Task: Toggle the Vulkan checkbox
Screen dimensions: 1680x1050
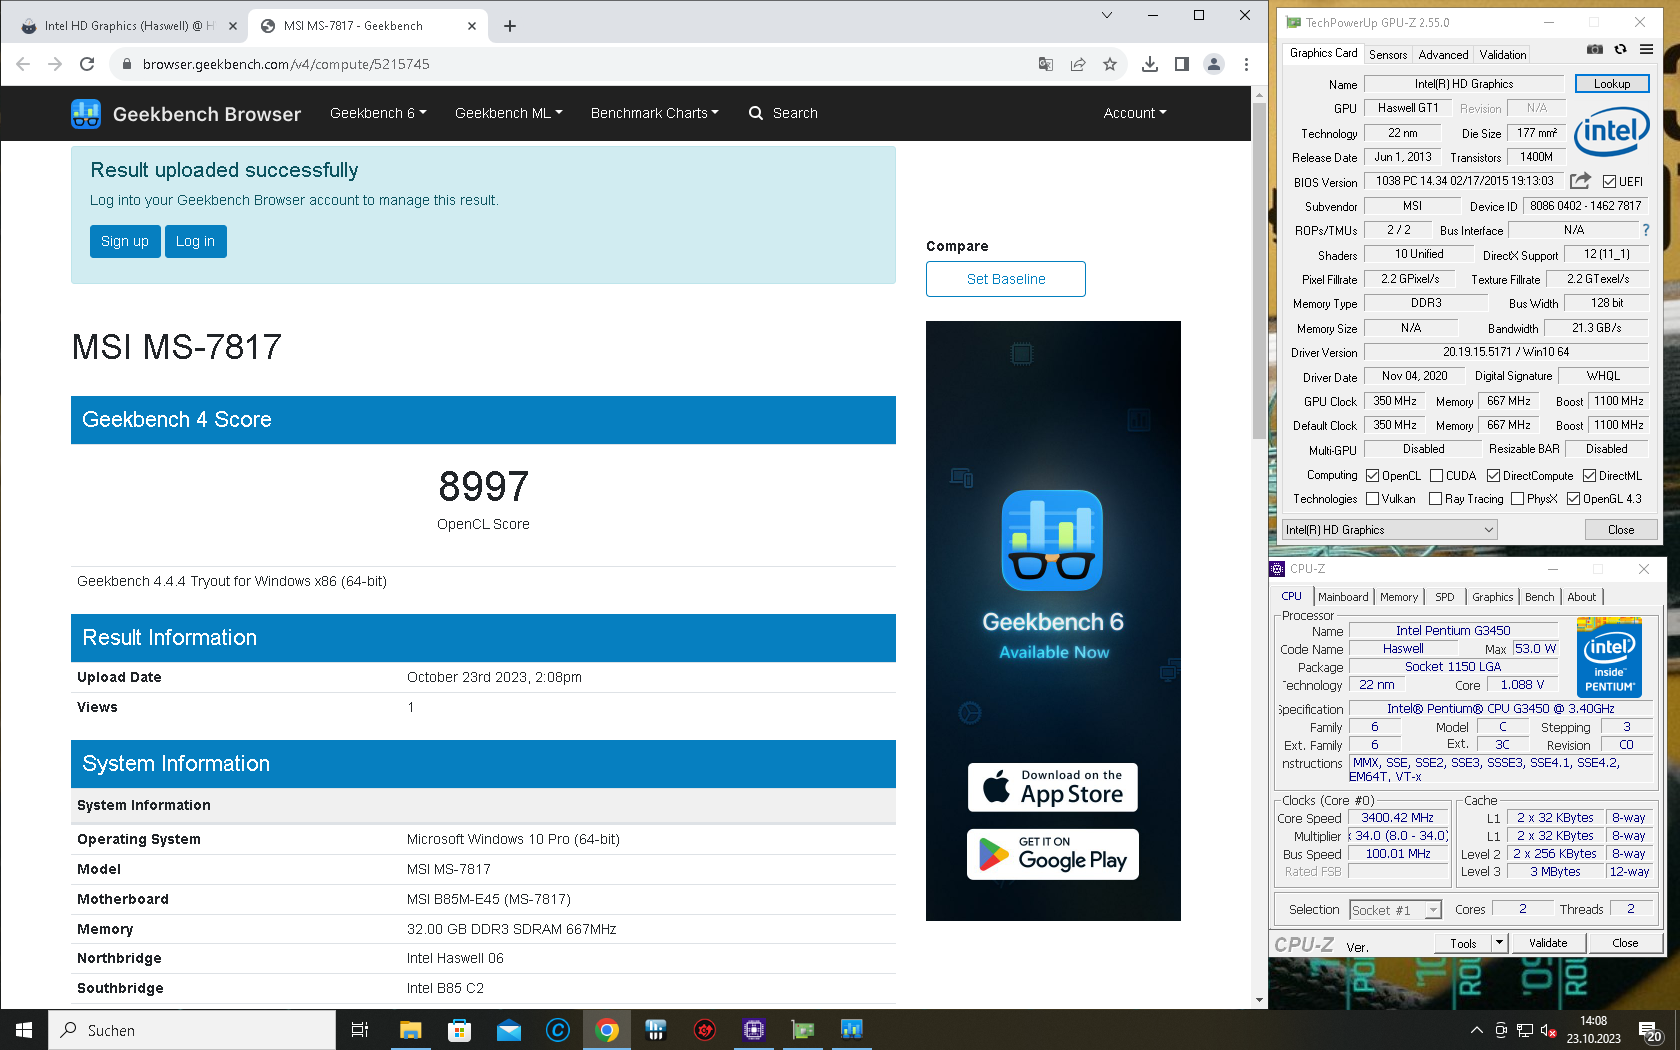Action: click(1373, 499)
